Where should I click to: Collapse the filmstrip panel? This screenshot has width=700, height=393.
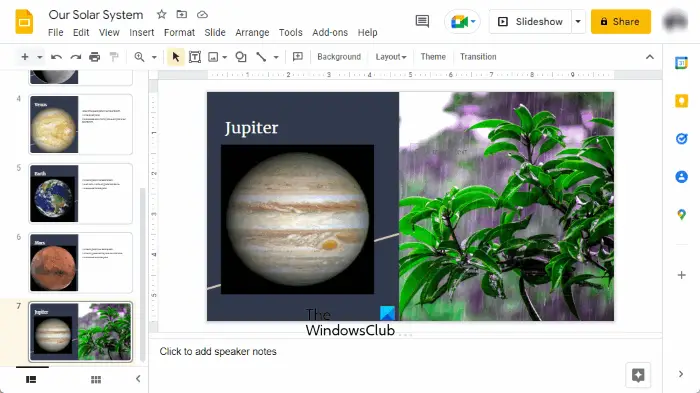138,379
